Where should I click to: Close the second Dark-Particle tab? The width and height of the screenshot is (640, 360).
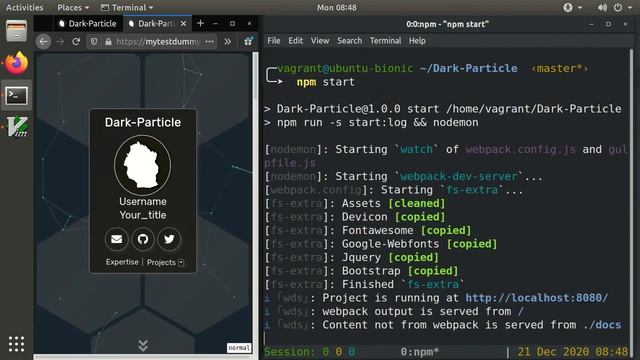(x=183, y=24)
